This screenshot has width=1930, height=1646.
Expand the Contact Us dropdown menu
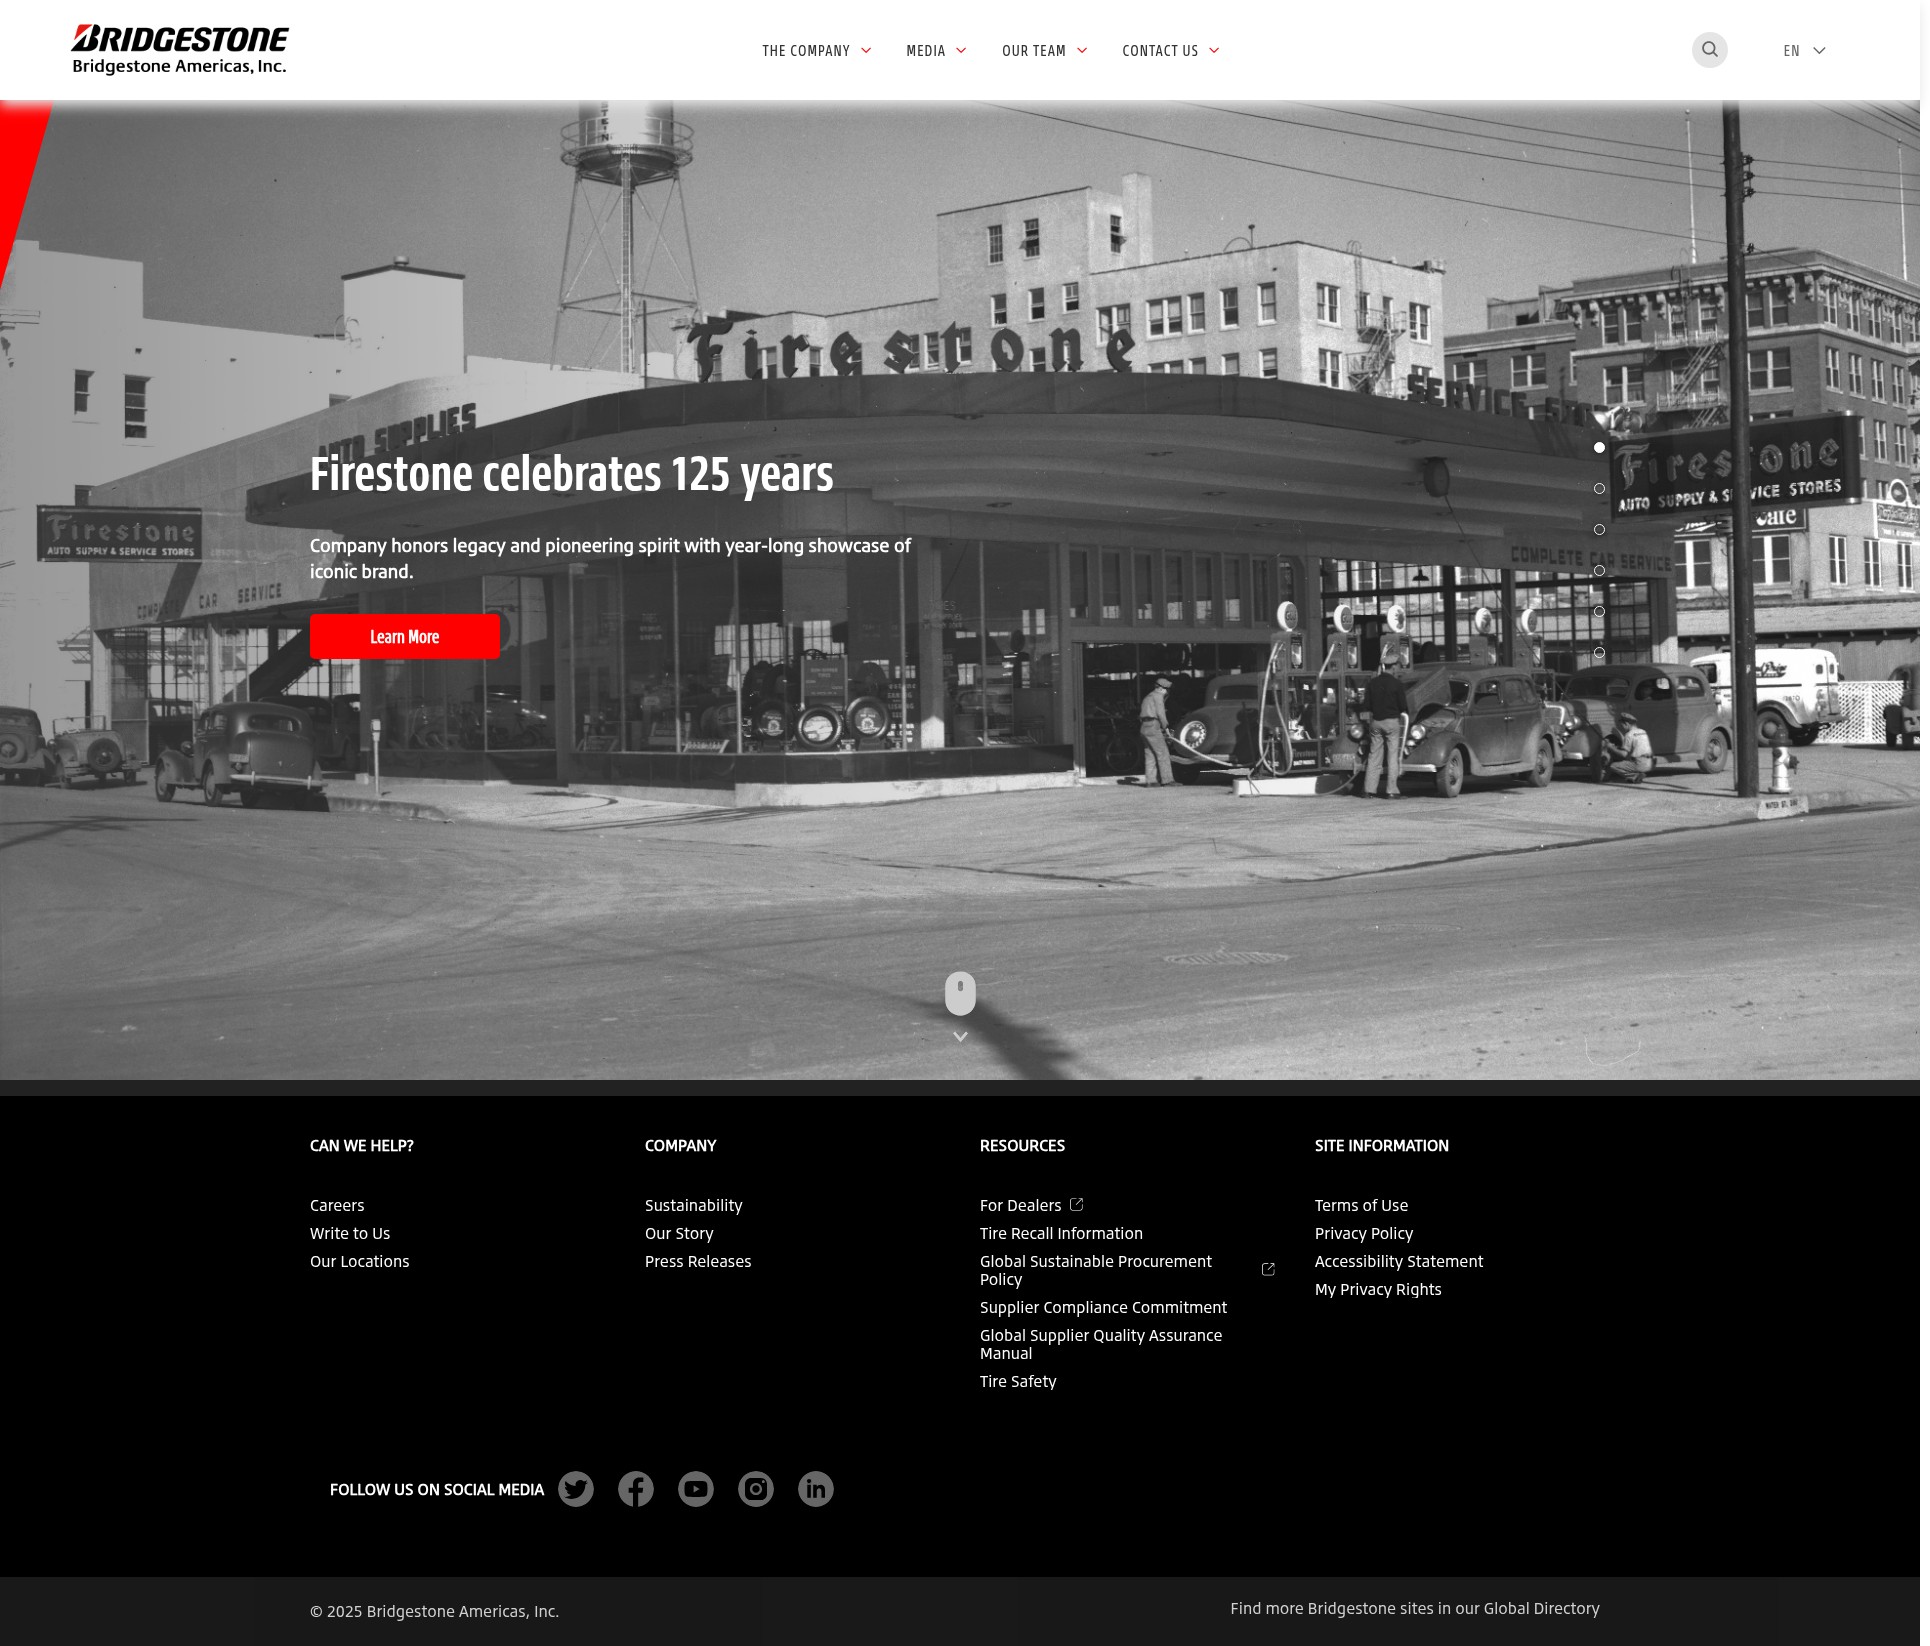click(x=1170, y=51)
